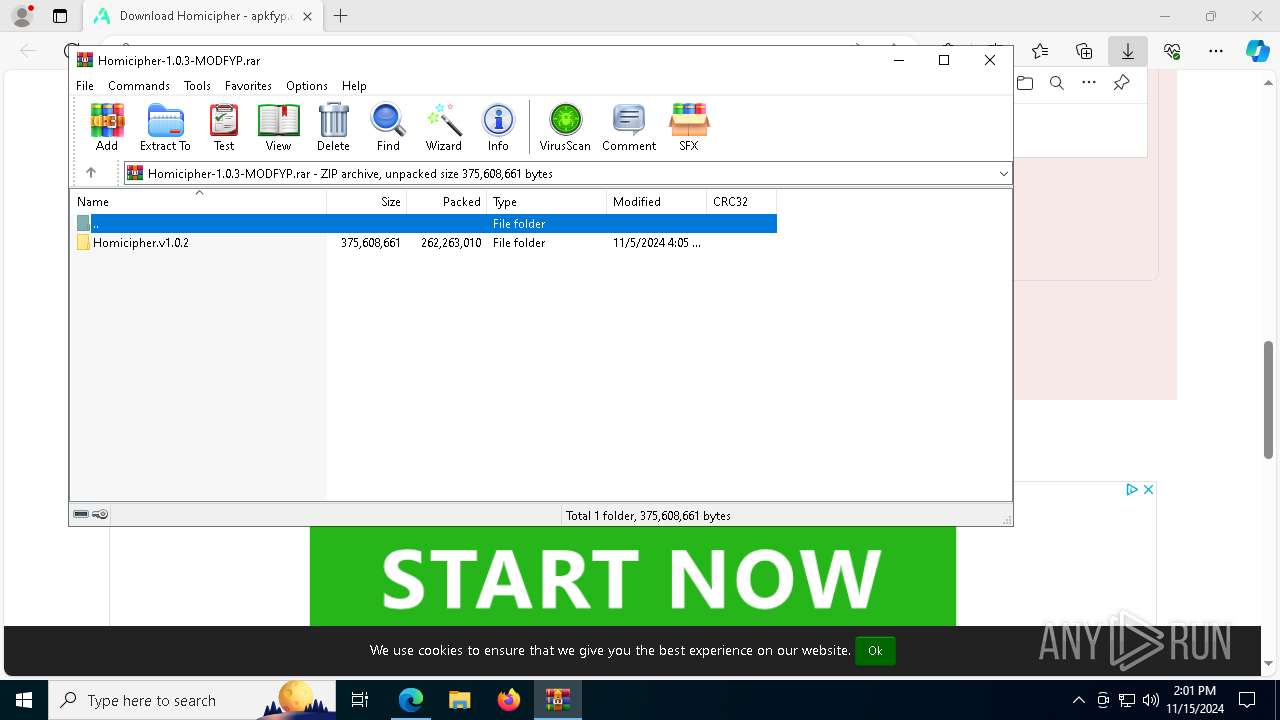This screenshot has width=1280, height=720.
Task: Expand the archive path dropdown
Action: point(1003,173)
